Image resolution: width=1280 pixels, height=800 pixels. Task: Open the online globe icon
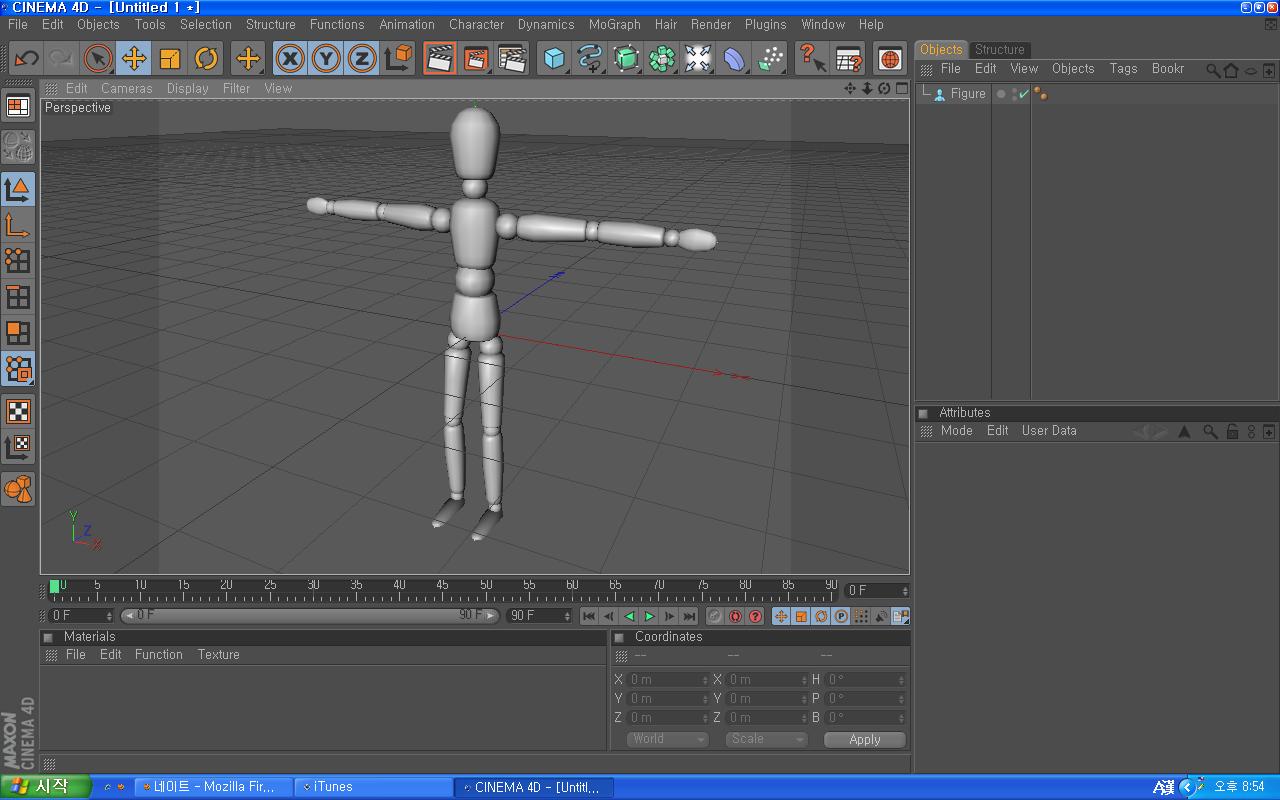pos(890,59)
